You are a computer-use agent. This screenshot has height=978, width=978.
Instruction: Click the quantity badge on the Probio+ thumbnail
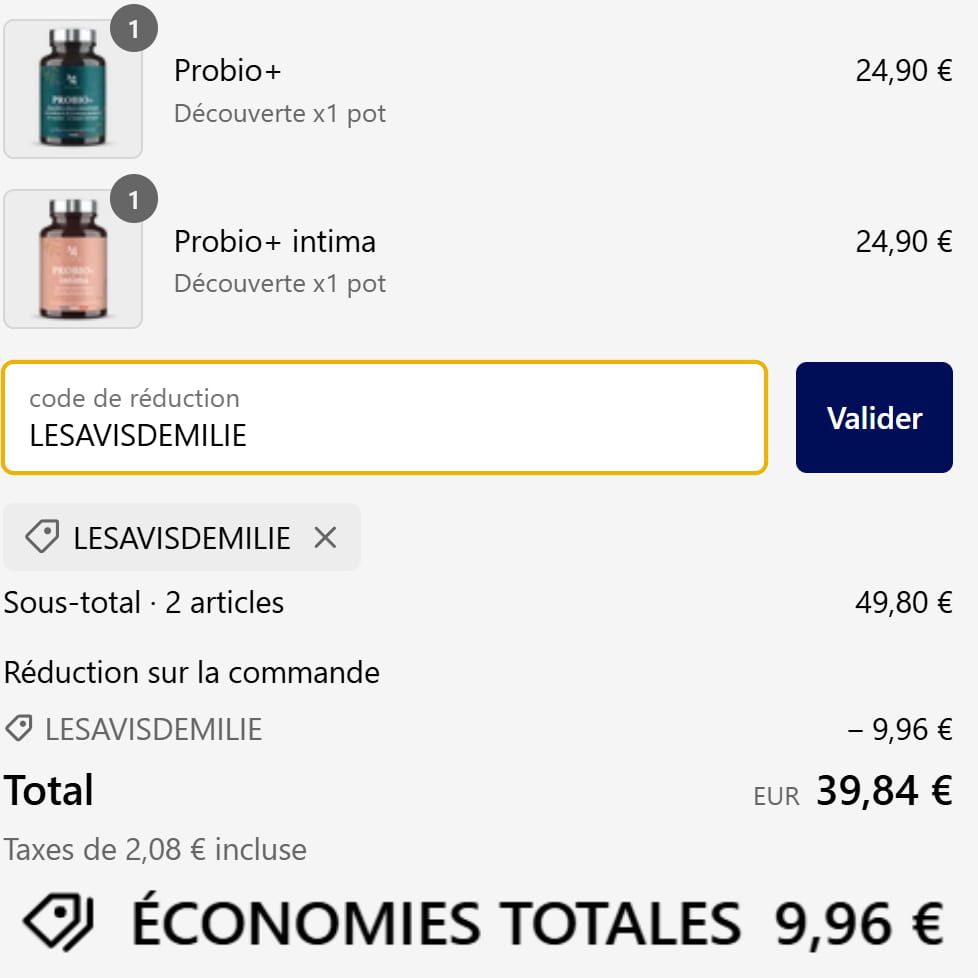coord(136,28)
